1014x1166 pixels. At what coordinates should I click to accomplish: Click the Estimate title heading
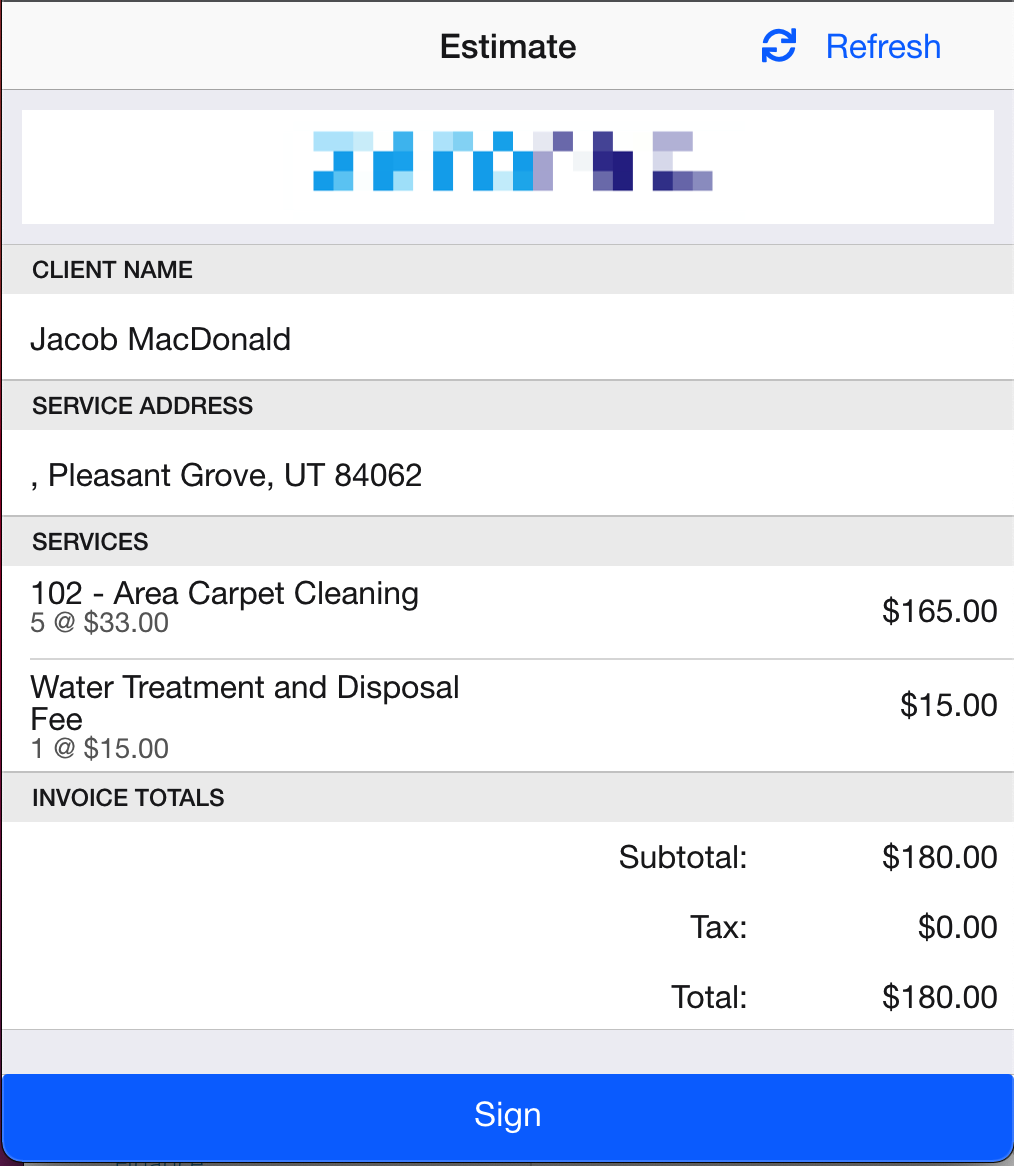click(508, 47)
